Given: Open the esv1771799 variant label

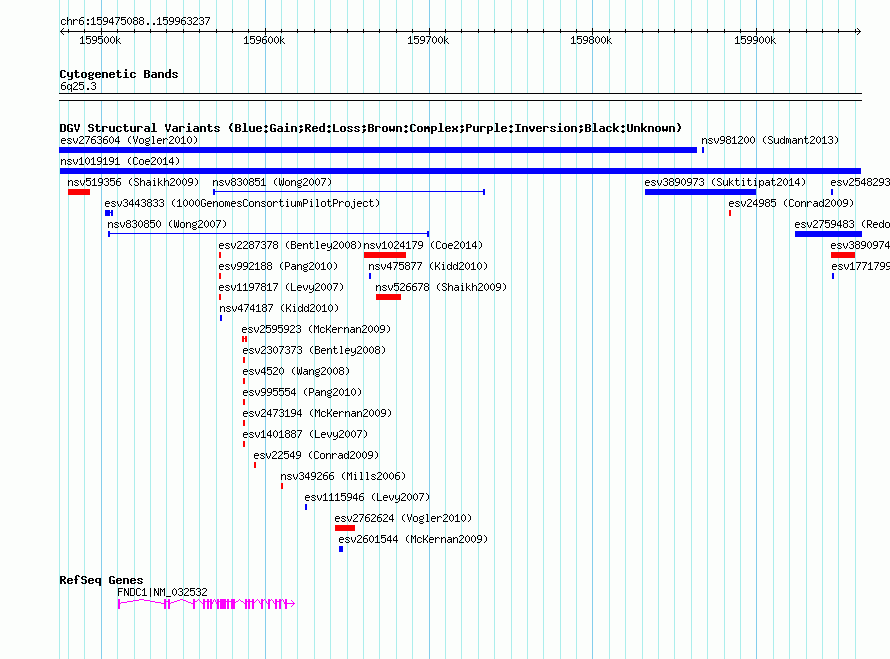Looking at the screenshot, I should (x=860, y=266).
